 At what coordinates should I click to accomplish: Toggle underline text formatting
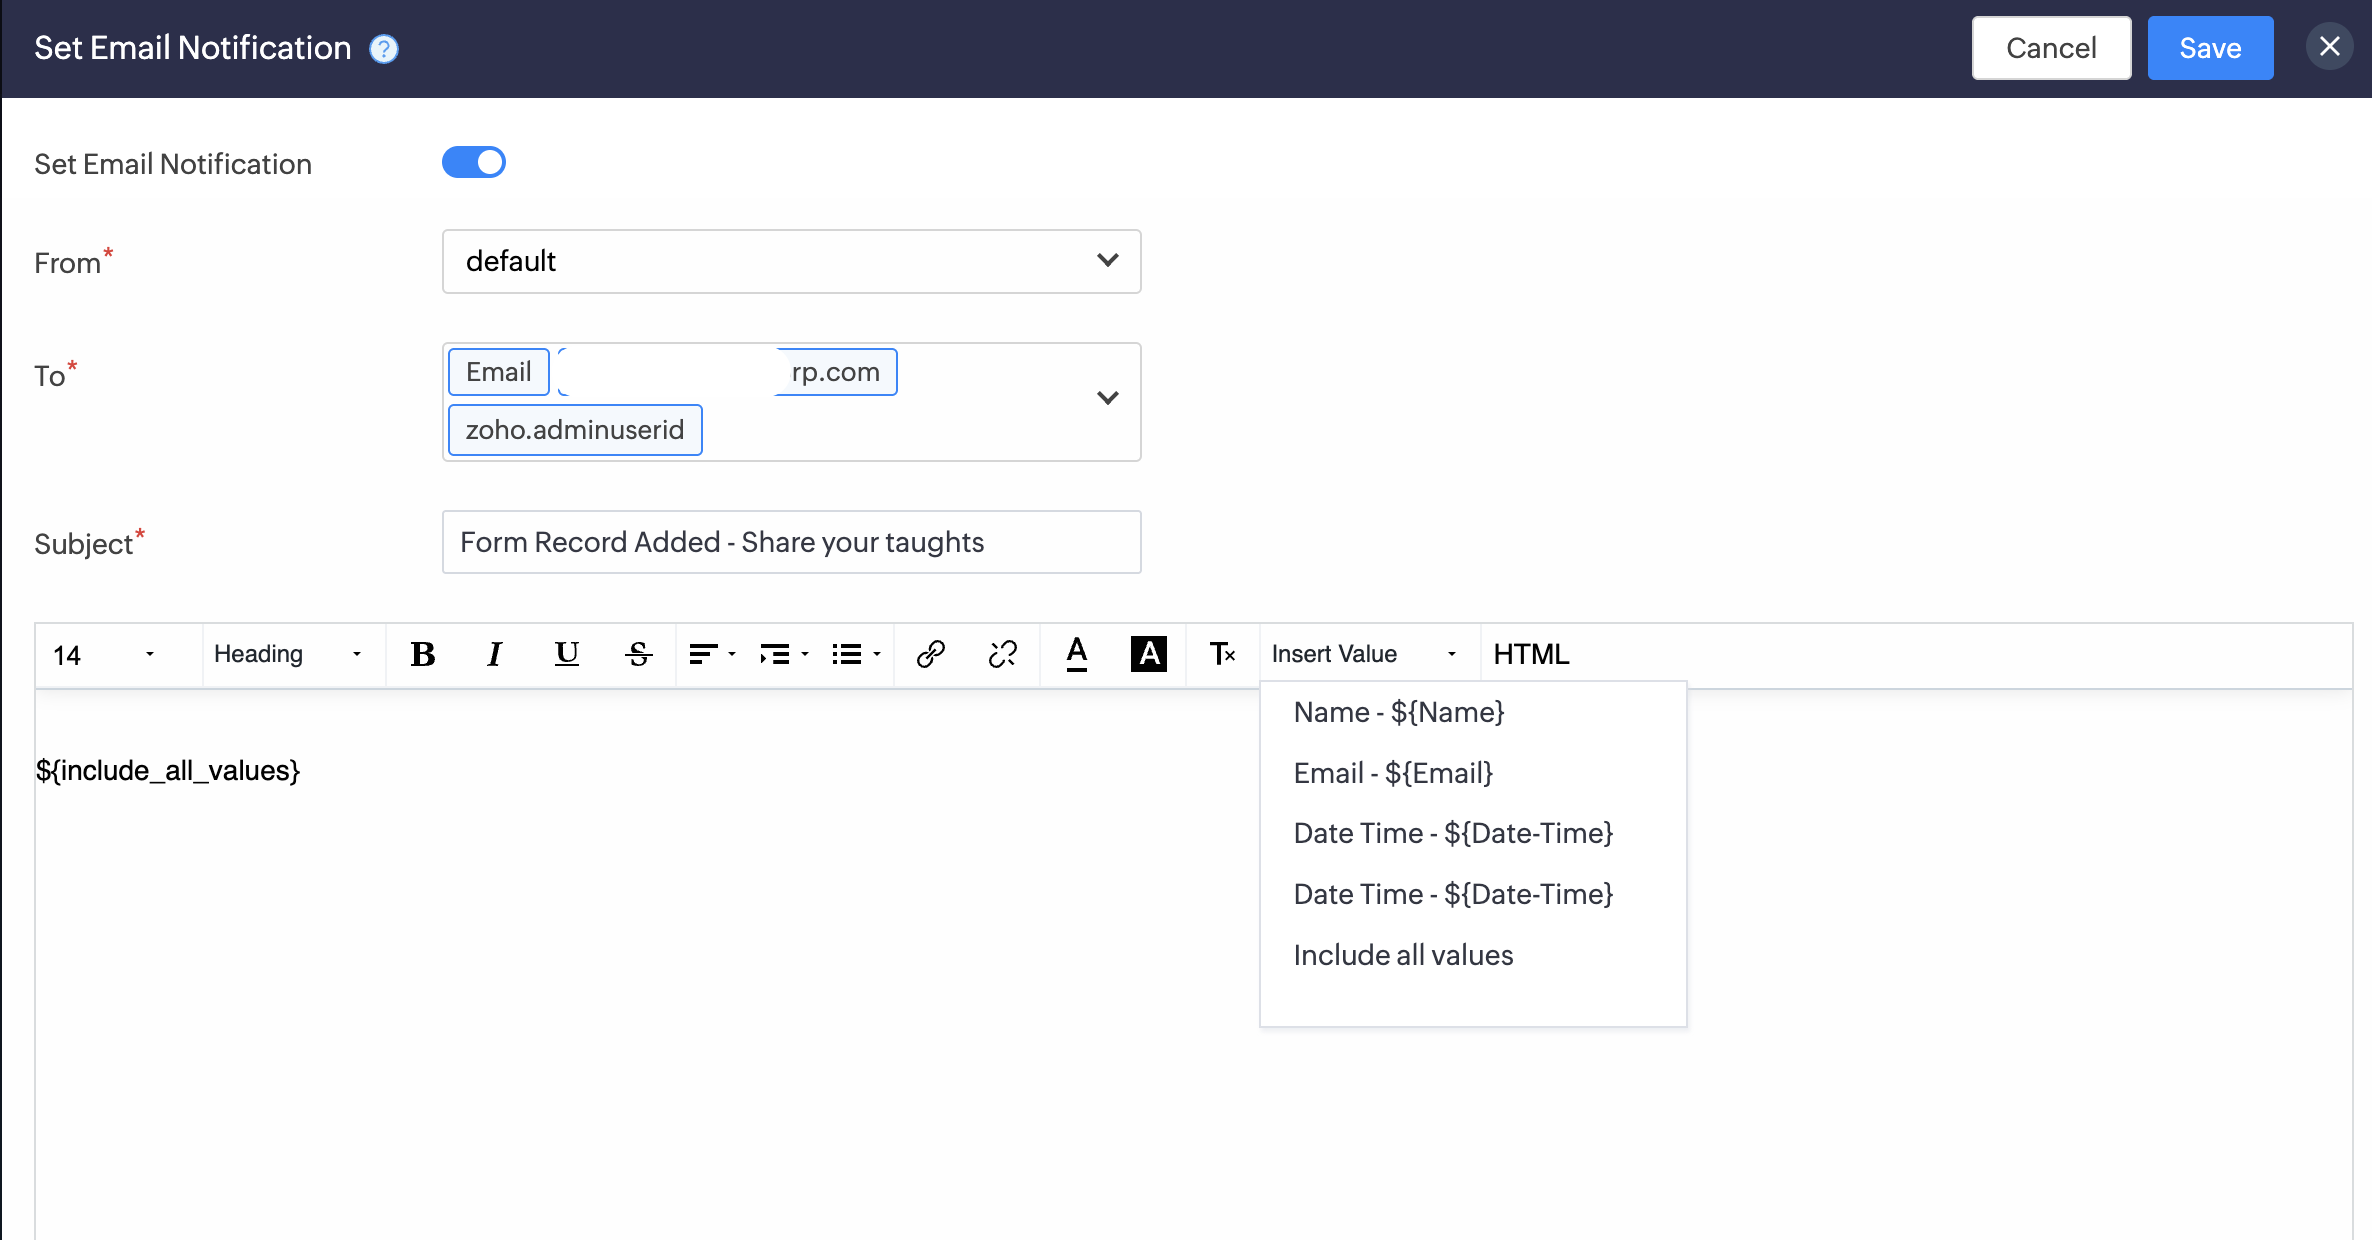pyautogui.click(x=566, y=654)
